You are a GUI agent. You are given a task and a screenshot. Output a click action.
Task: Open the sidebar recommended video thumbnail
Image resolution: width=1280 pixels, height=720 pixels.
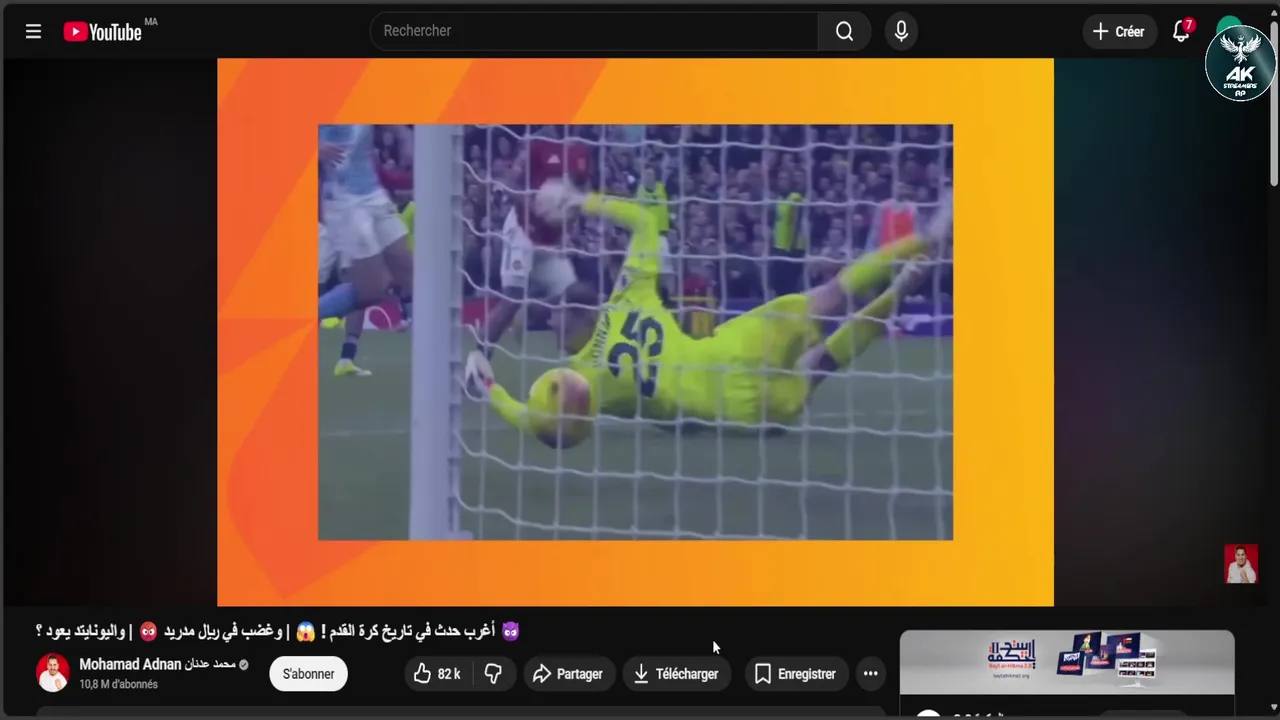point(1067,662)
